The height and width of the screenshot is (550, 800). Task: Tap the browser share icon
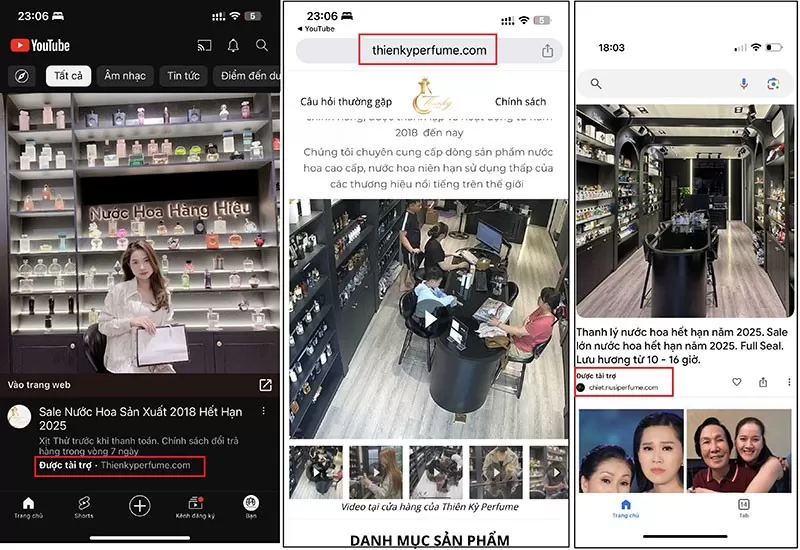coord(547,51)
